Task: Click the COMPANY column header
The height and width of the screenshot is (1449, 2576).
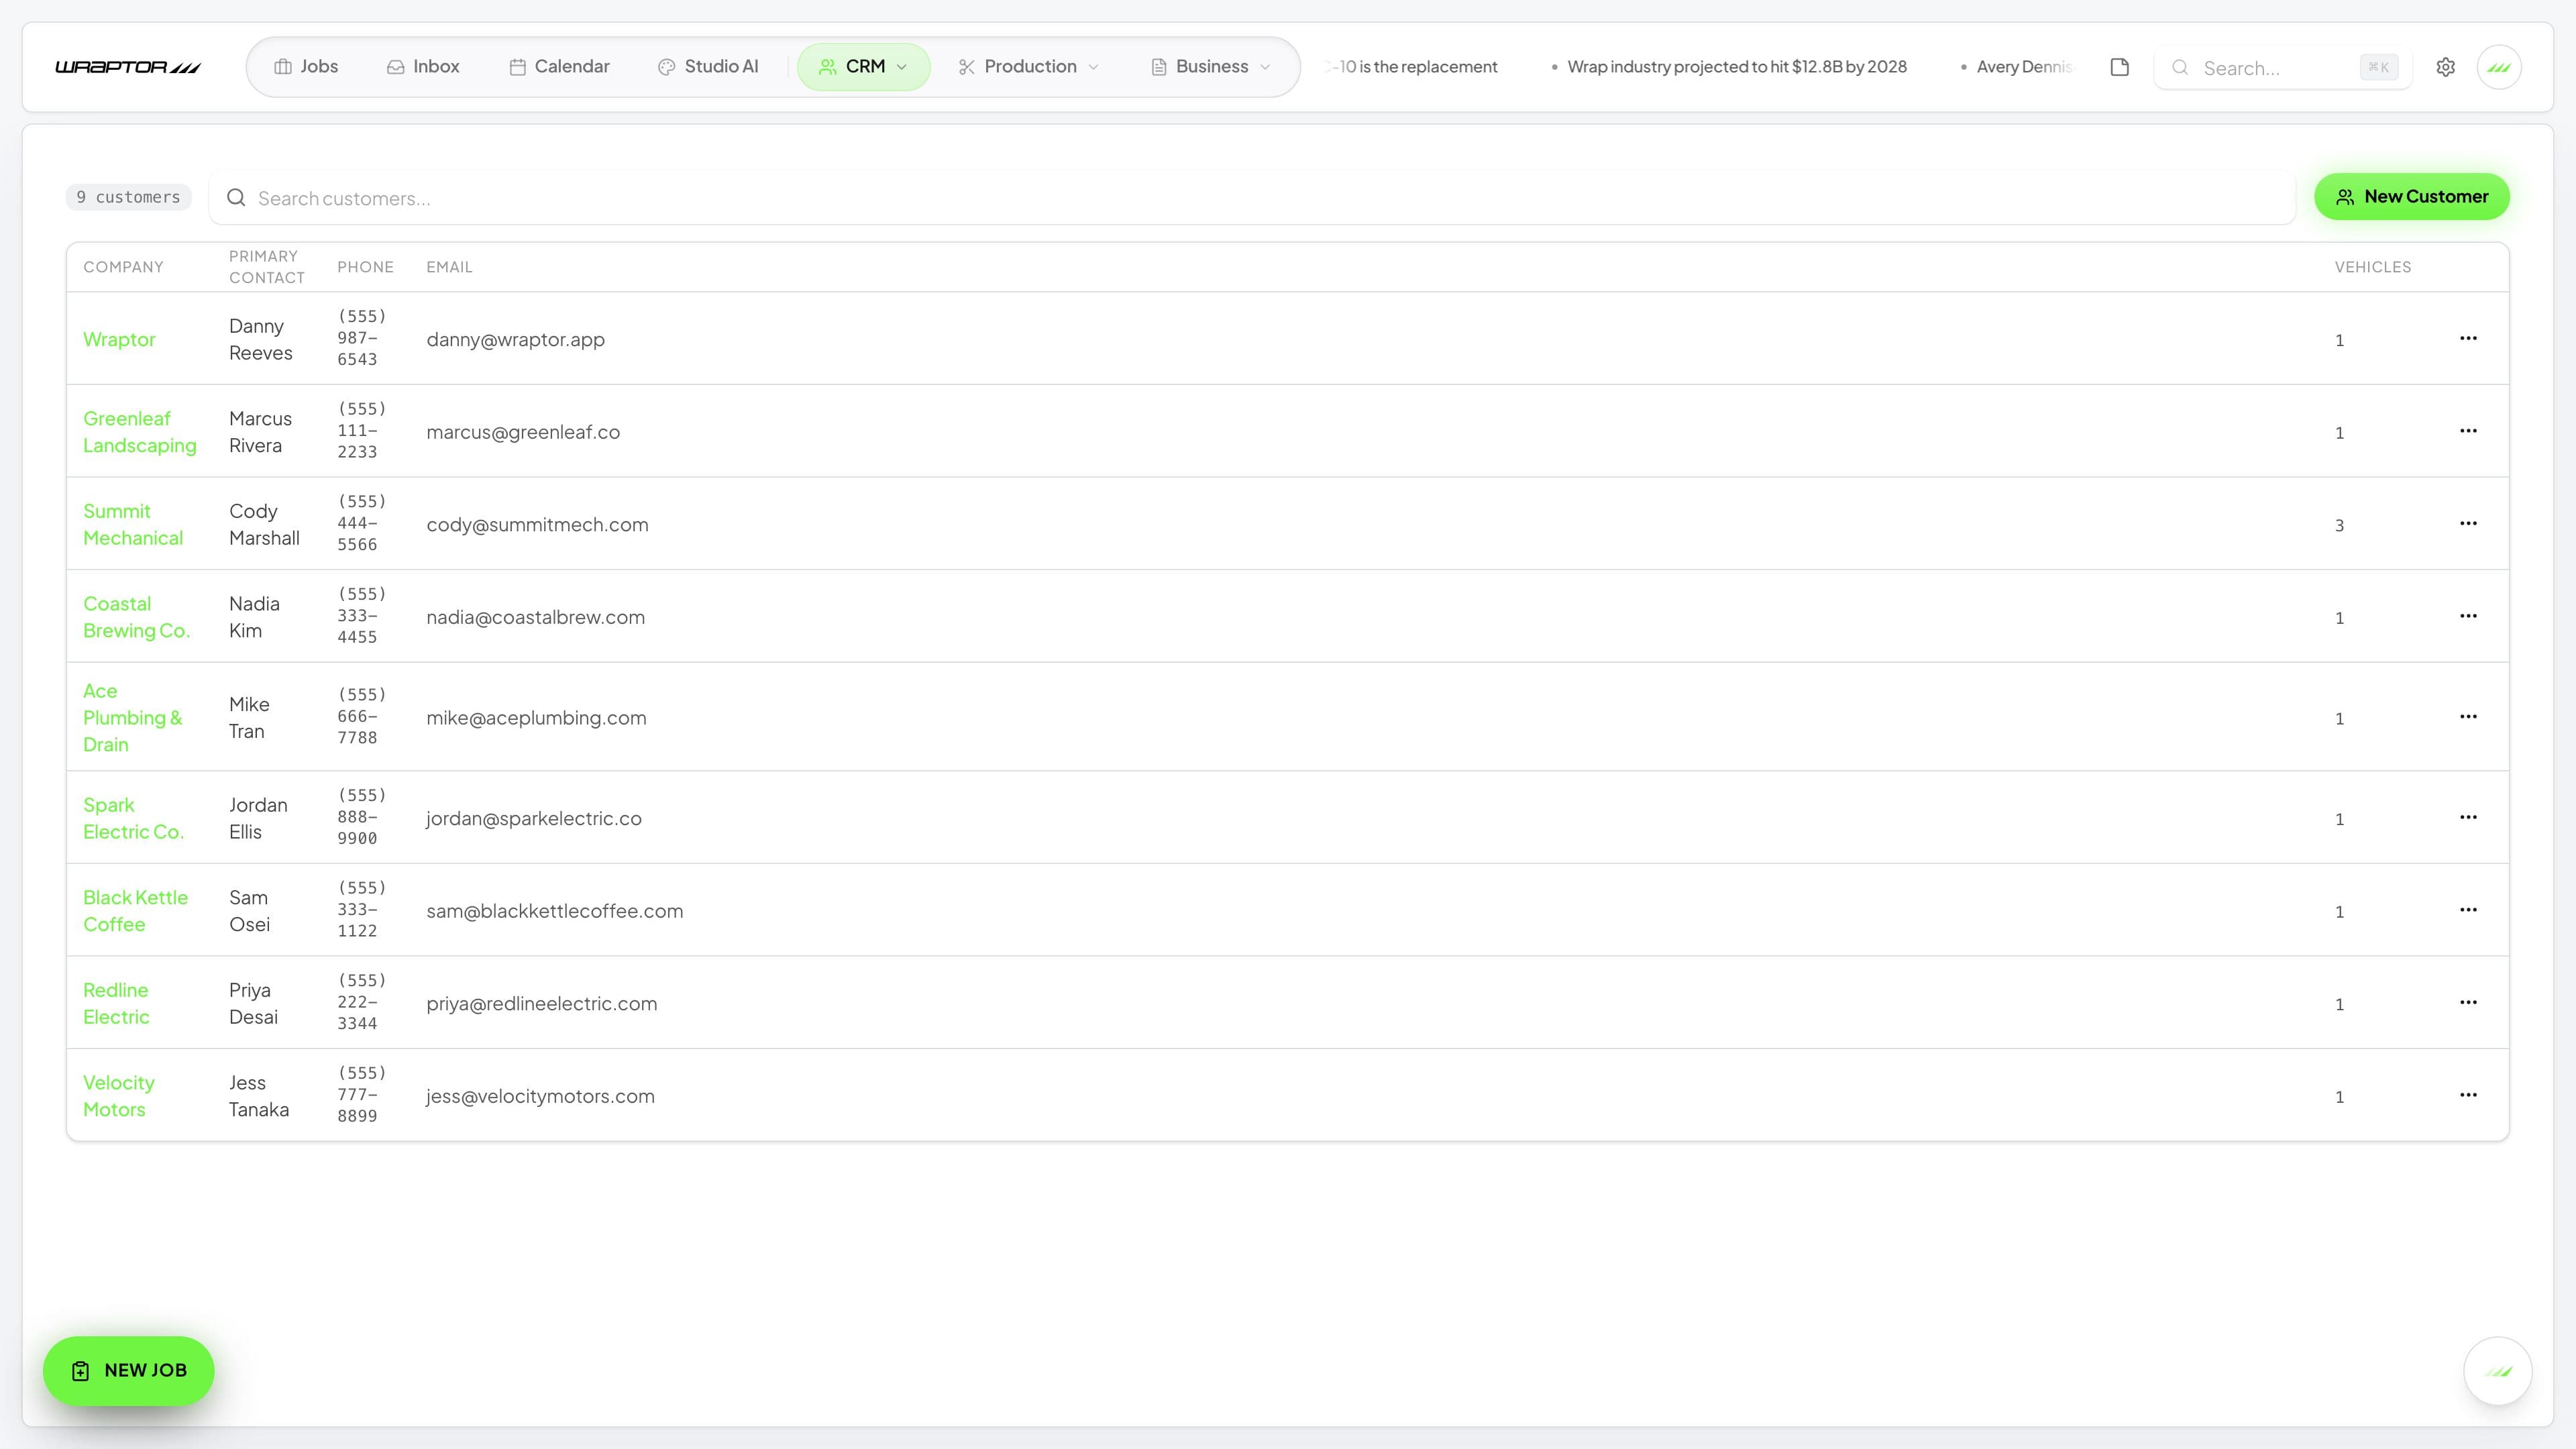Action: point(123,267)
